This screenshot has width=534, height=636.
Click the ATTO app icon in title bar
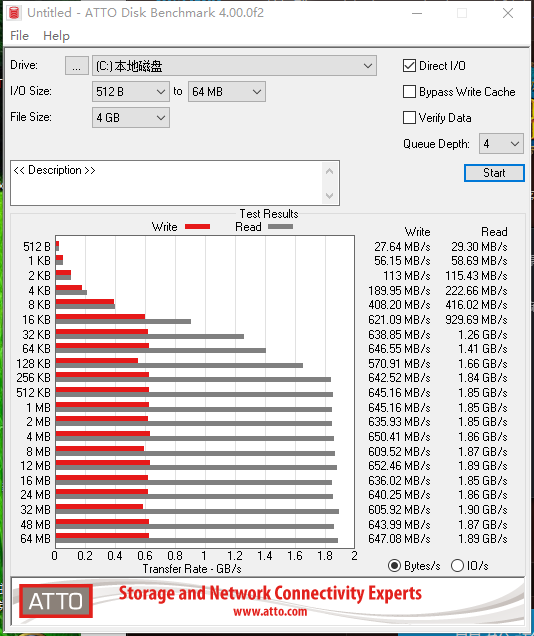14,13
